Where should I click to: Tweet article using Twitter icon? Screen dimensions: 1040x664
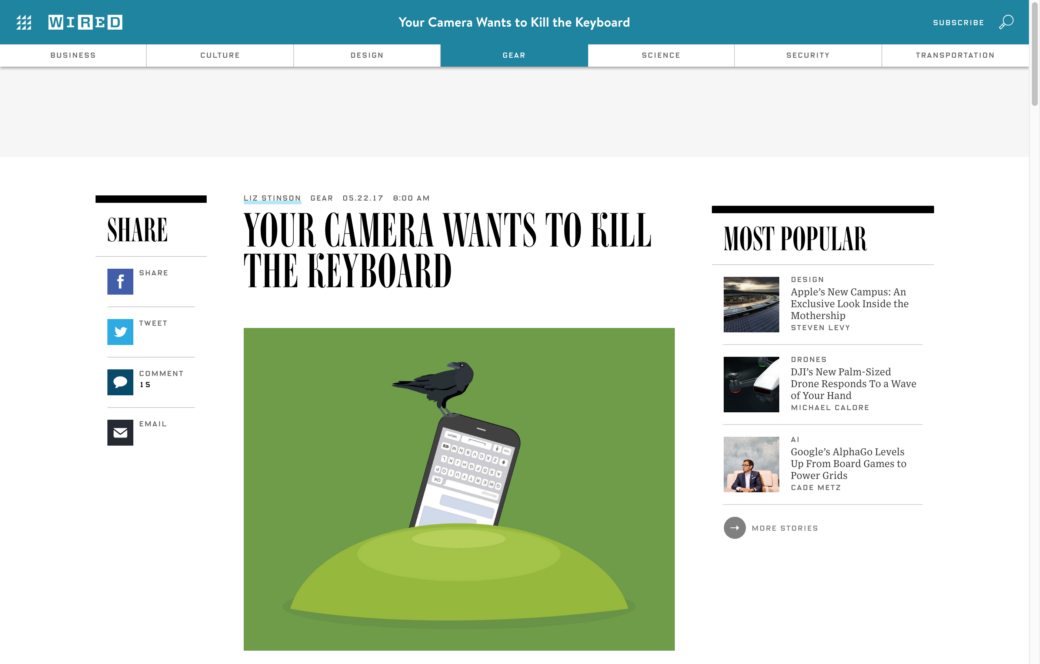120,332
